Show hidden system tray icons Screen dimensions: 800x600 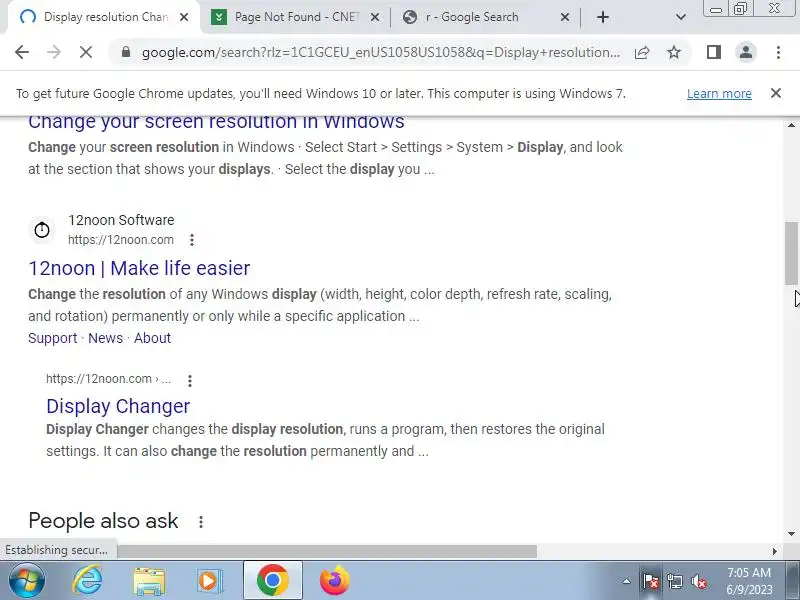627,581
